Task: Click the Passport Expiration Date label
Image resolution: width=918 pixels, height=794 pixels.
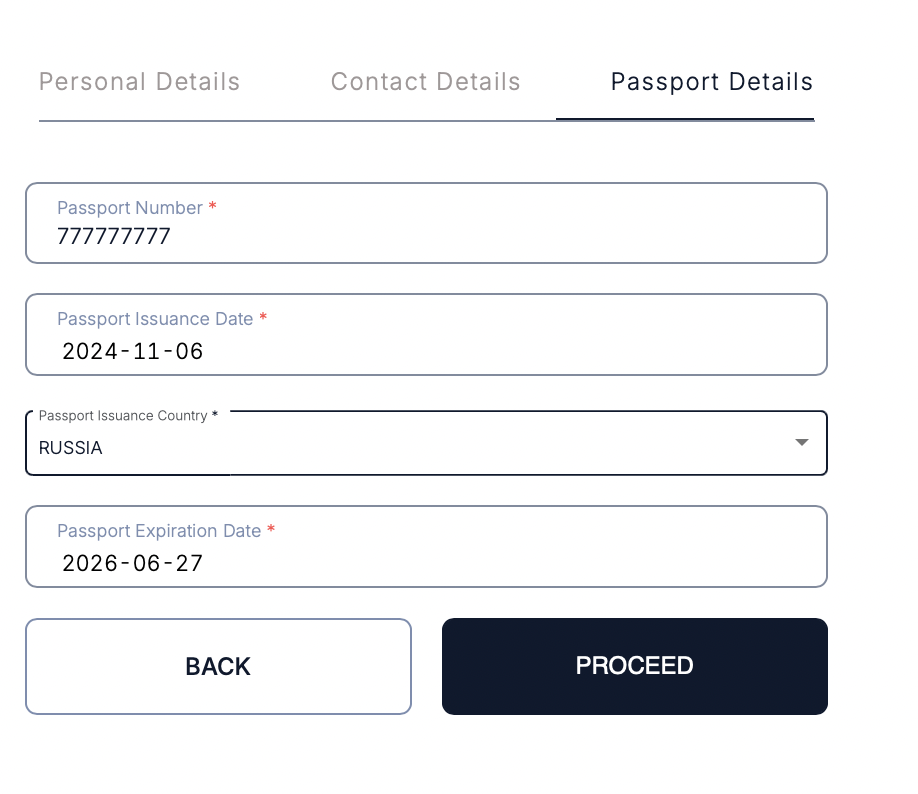Action: click(x=159, y=531)
